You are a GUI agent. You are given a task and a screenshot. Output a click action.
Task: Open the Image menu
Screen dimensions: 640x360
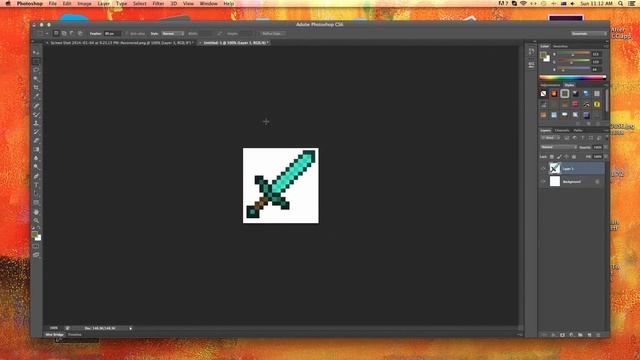click(84, 3)
